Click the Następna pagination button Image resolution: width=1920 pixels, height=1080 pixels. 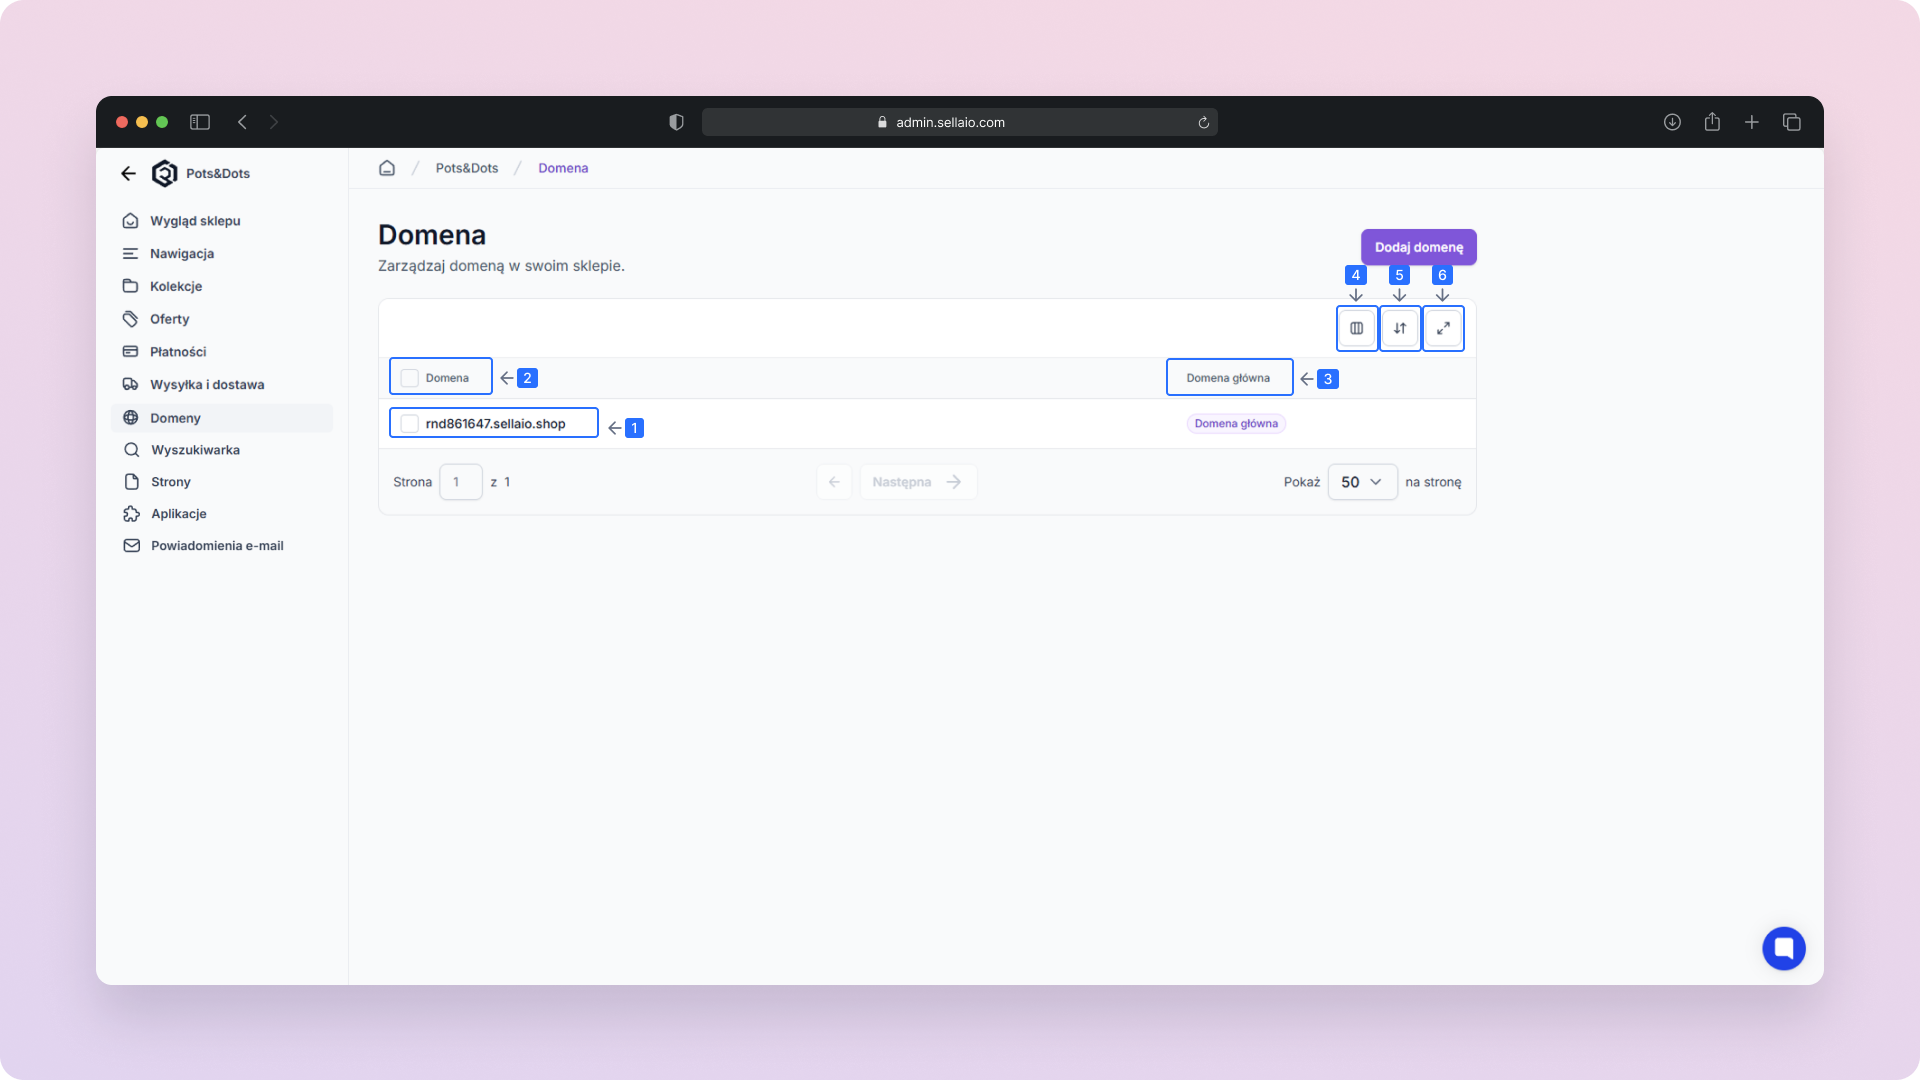click(x=917, y=482)
